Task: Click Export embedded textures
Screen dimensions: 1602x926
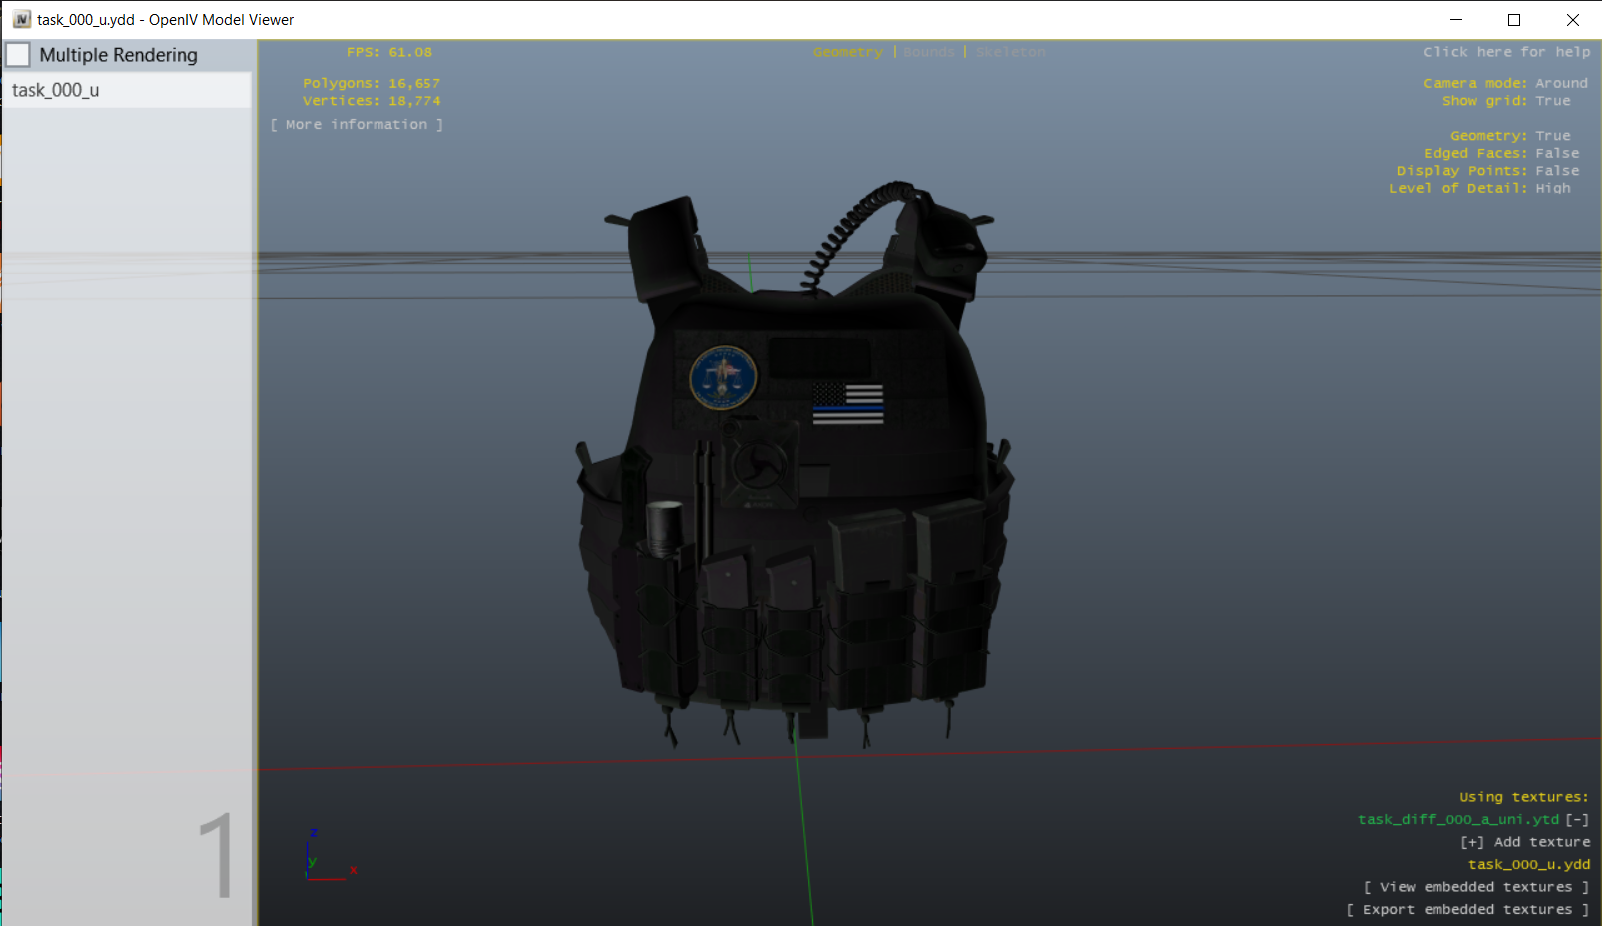Action: pos(1467,910)
